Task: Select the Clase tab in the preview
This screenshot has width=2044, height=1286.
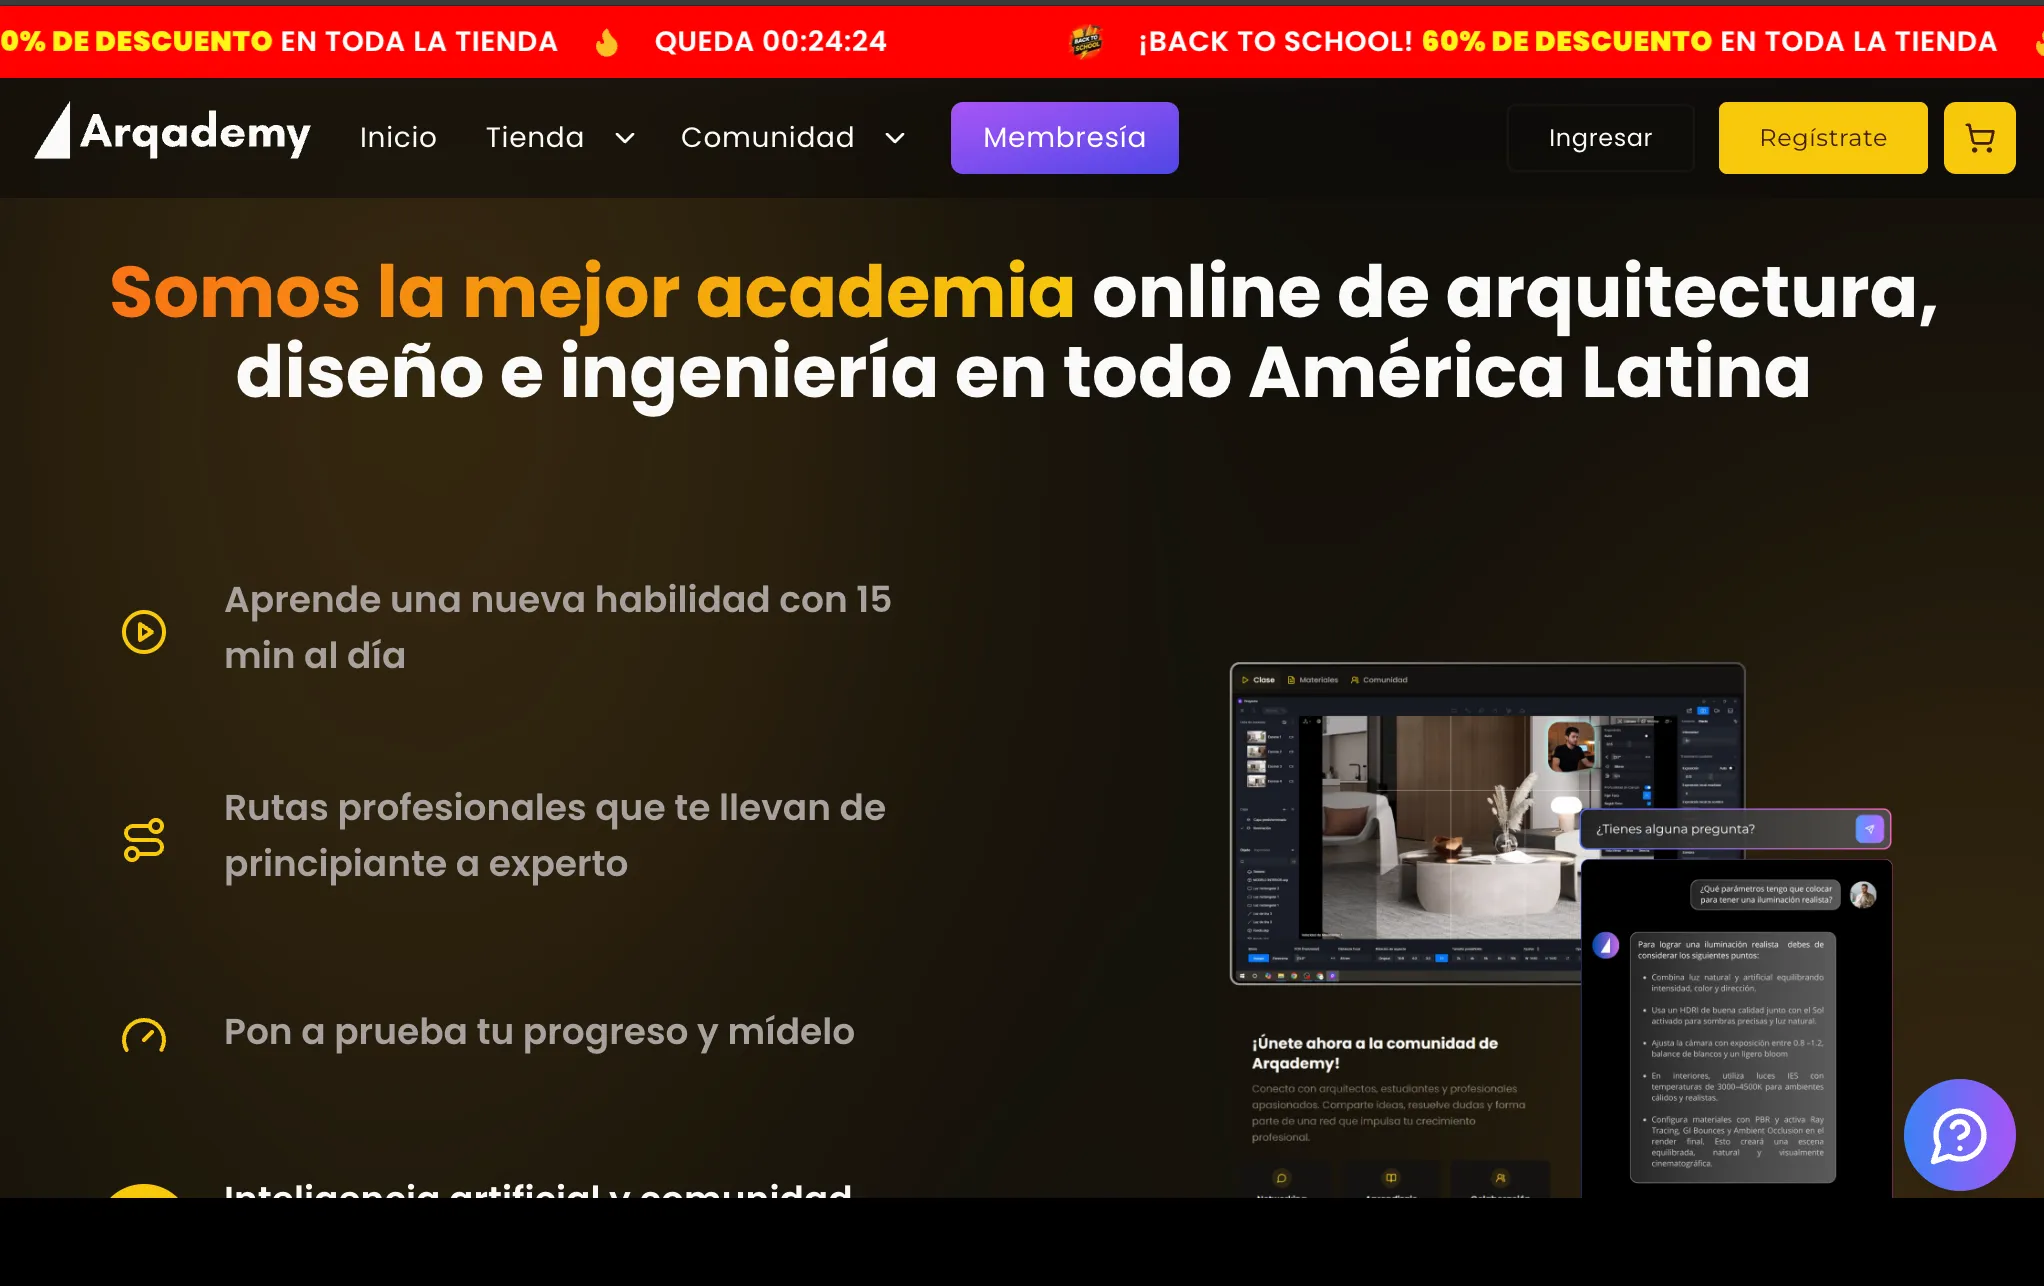Action: click(x=1258, y=680)
